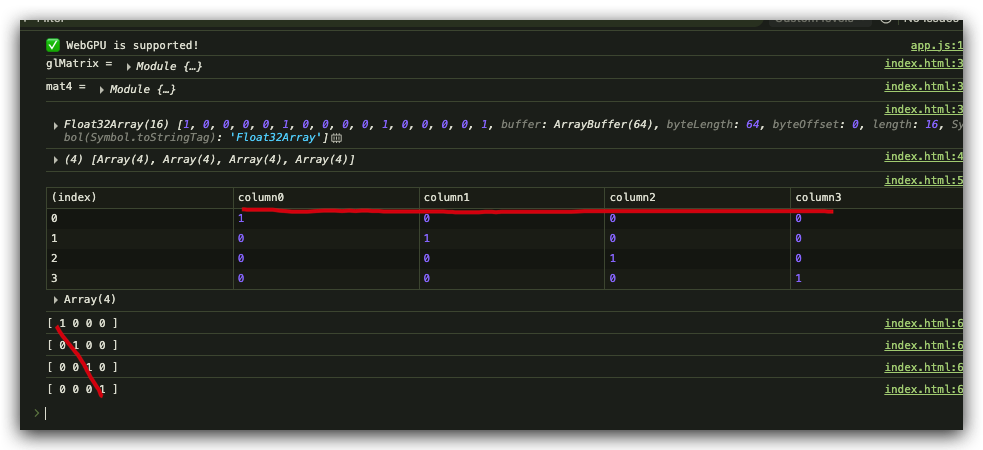The height and width of the screenshot is (450, 983).
Task: Sort table by (index) header
Action: tap(140, 197)
